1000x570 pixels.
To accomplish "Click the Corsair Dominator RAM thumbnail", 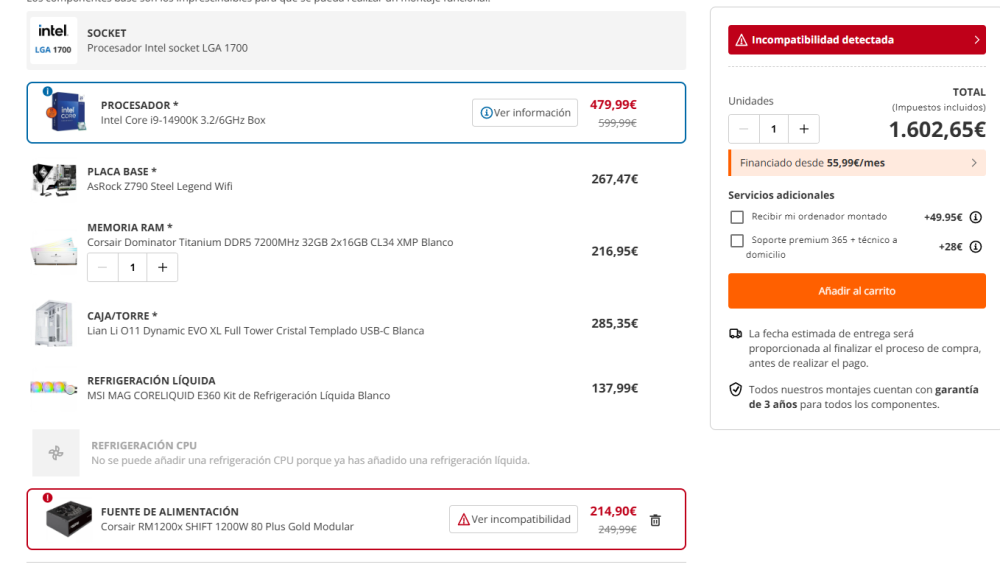I will (54, 252).
